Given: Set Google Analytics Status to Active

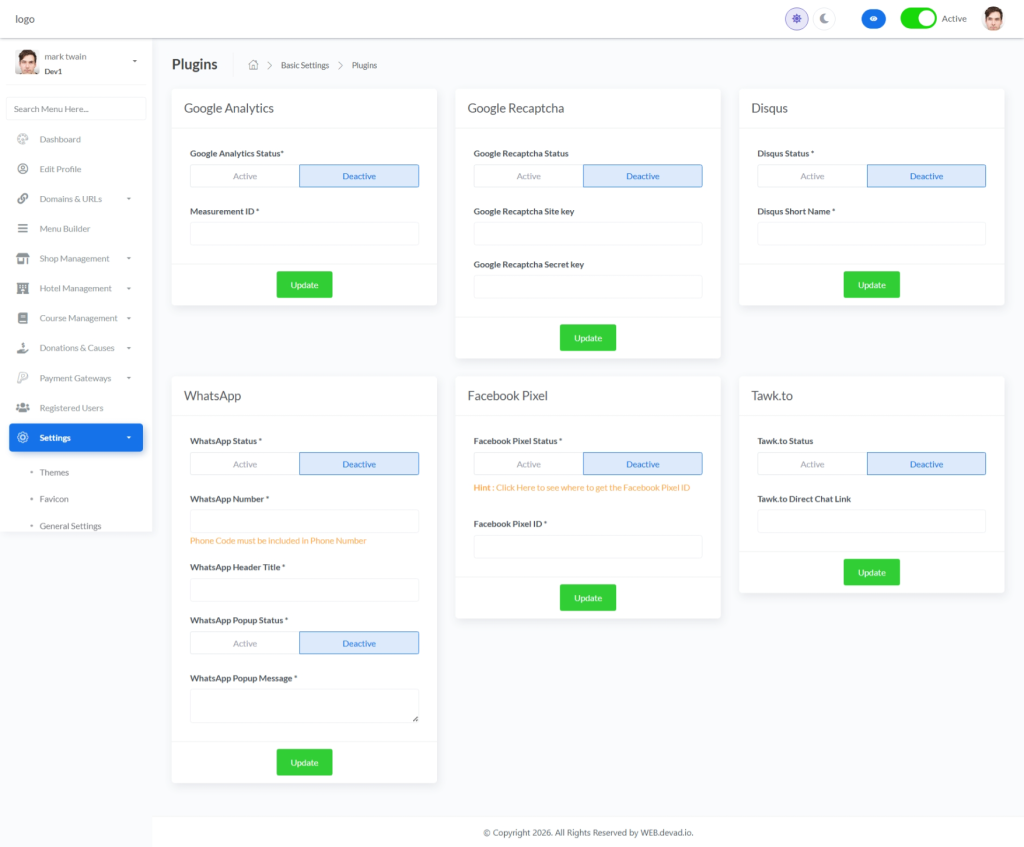Looking at the screenshot, I should tap(245, 176).
